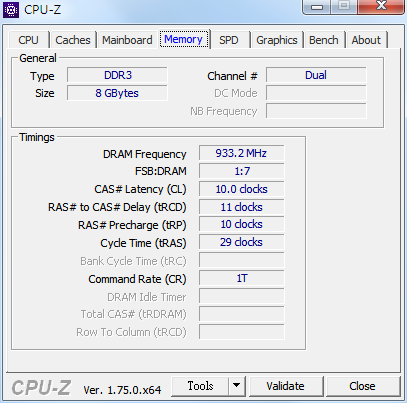Click the Validate button
The width and height of the screenshot is (407, 403).
286,386
